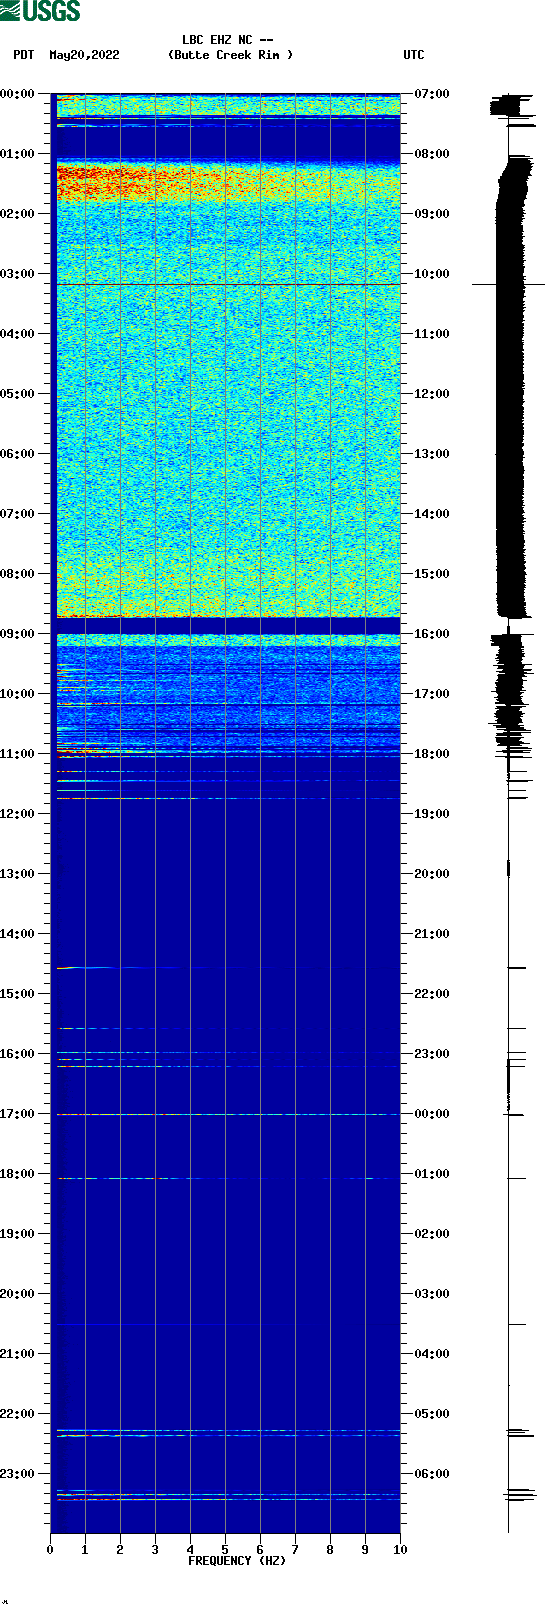The image size is (552, 1613).
Task: Click the '18:00' UTC time label
Action: pos(432,754)
